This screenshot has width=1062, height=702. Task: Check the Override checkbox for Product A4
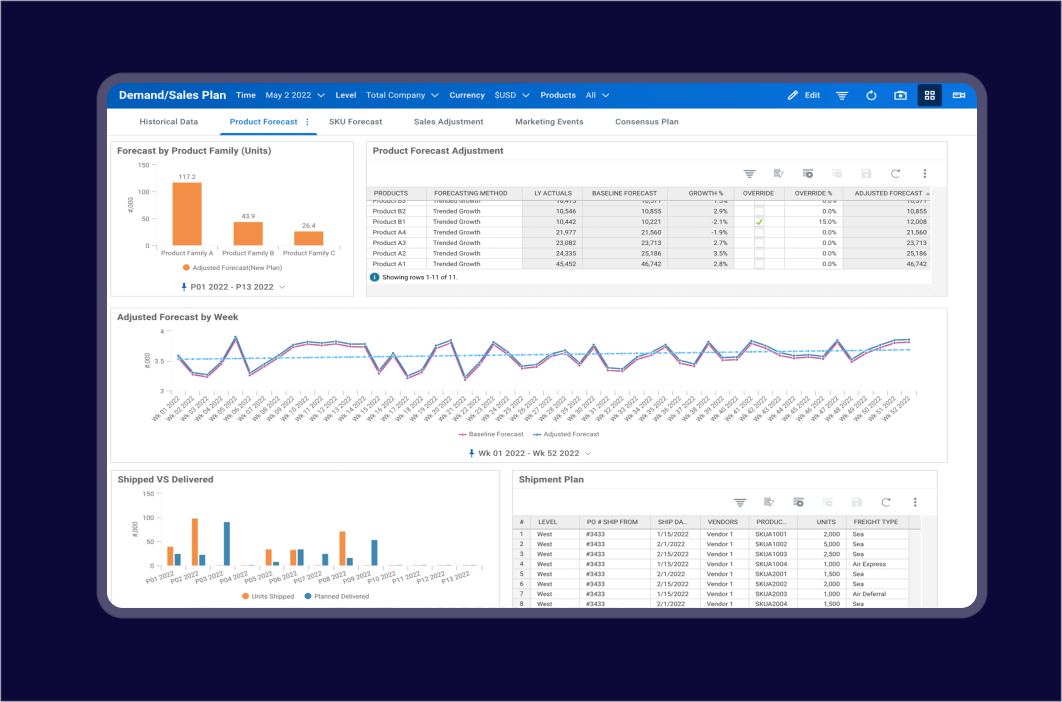pos(759,230)
